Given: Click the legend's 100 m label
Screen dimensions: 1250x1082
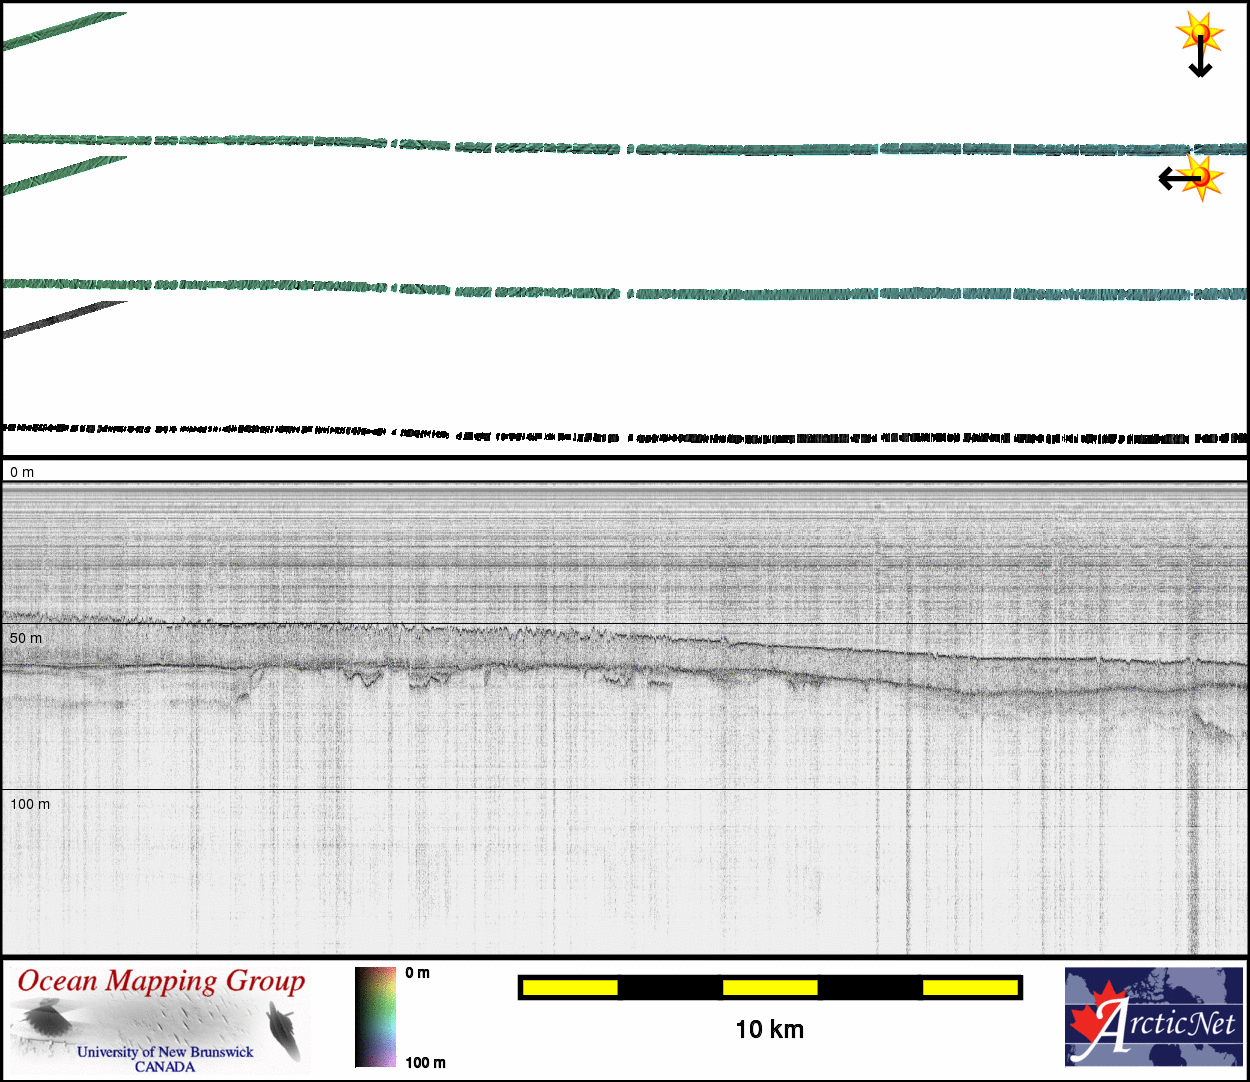Looking at the screenshot, I should (425, 1062).
